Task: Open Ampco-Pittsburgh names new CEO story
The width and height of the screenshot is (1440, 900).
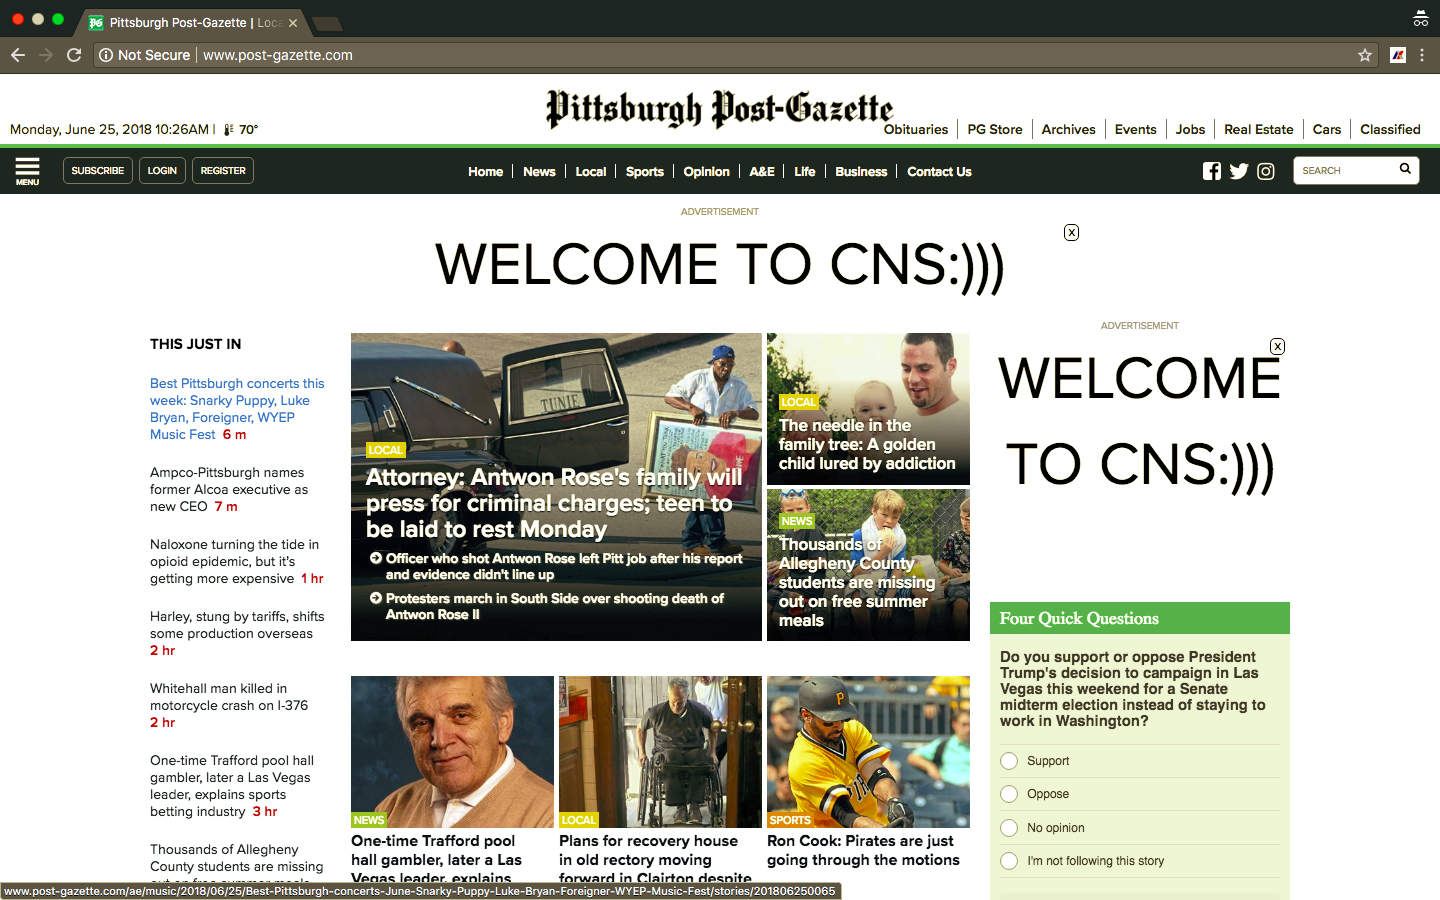Action: (229, 490)
